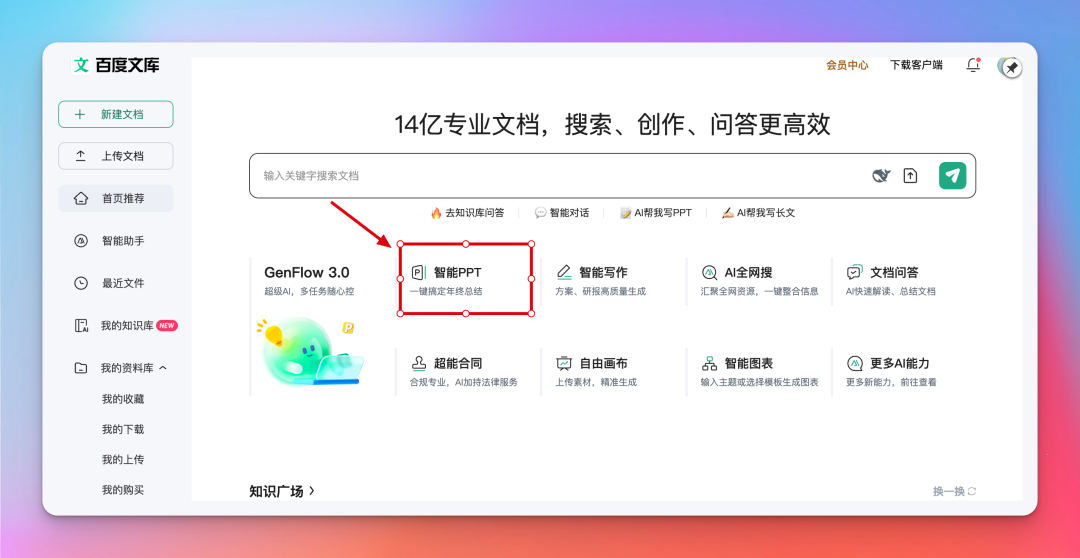This screenshot has height=558, width=1080.
Task: Click the pin icon at top right
Action: (1011, 68)
